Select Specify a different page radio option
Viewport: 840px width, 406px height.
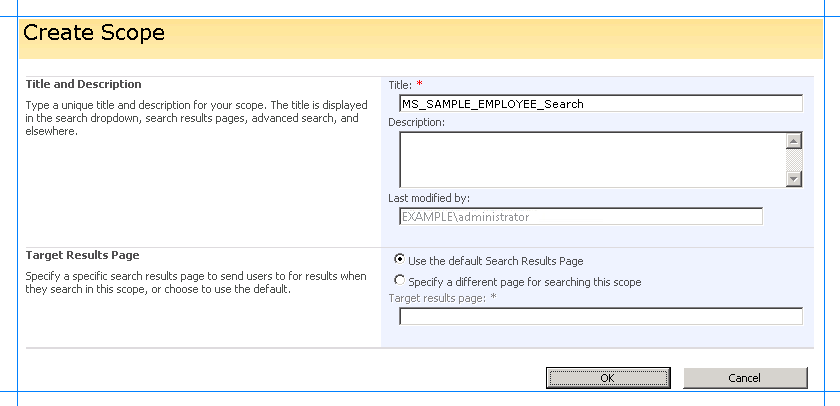pos(399,280)
